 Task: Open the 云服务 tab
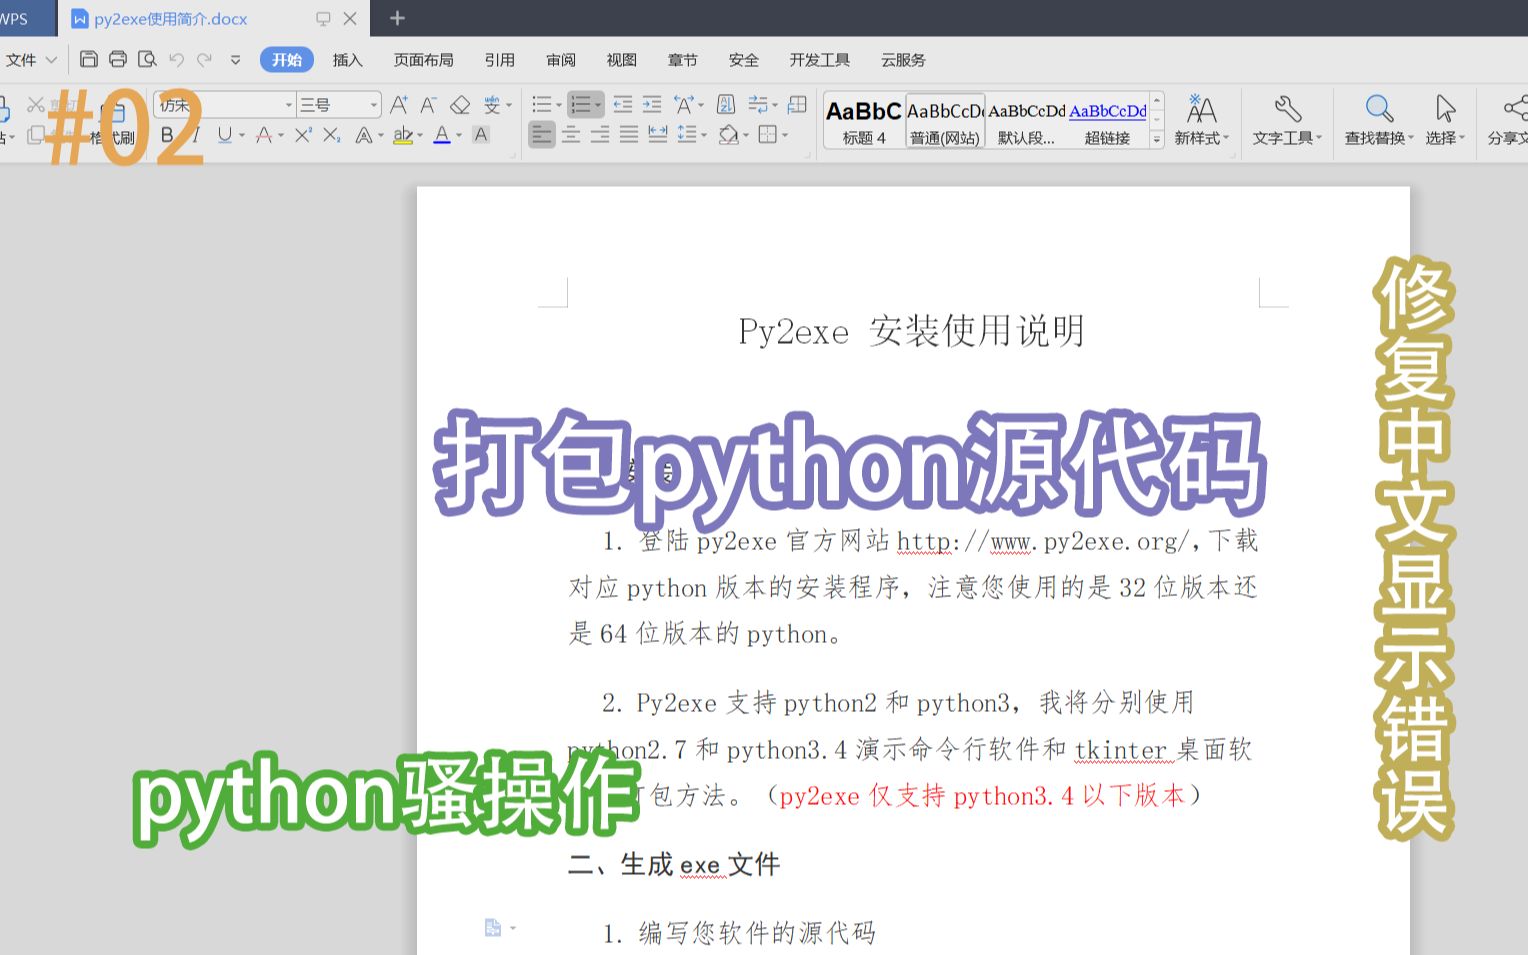coord(903,60)
